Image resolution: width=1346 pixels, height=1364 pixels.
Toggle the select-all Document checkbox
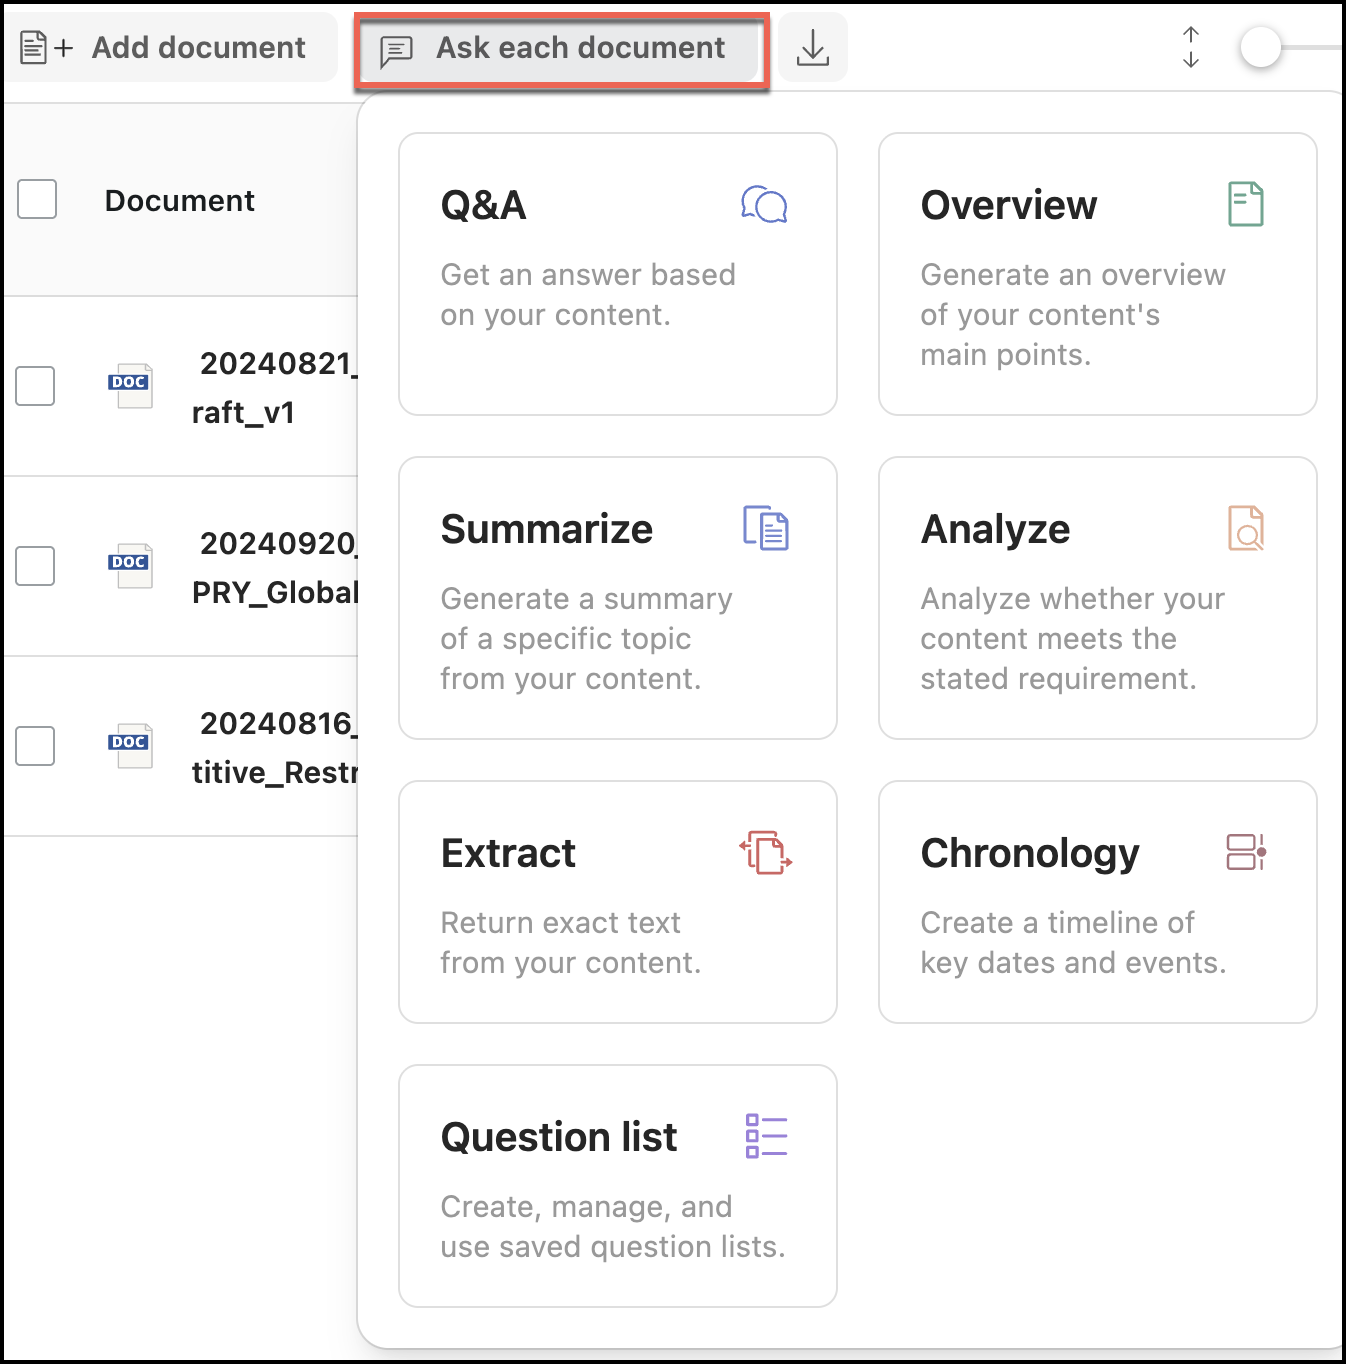37,199
